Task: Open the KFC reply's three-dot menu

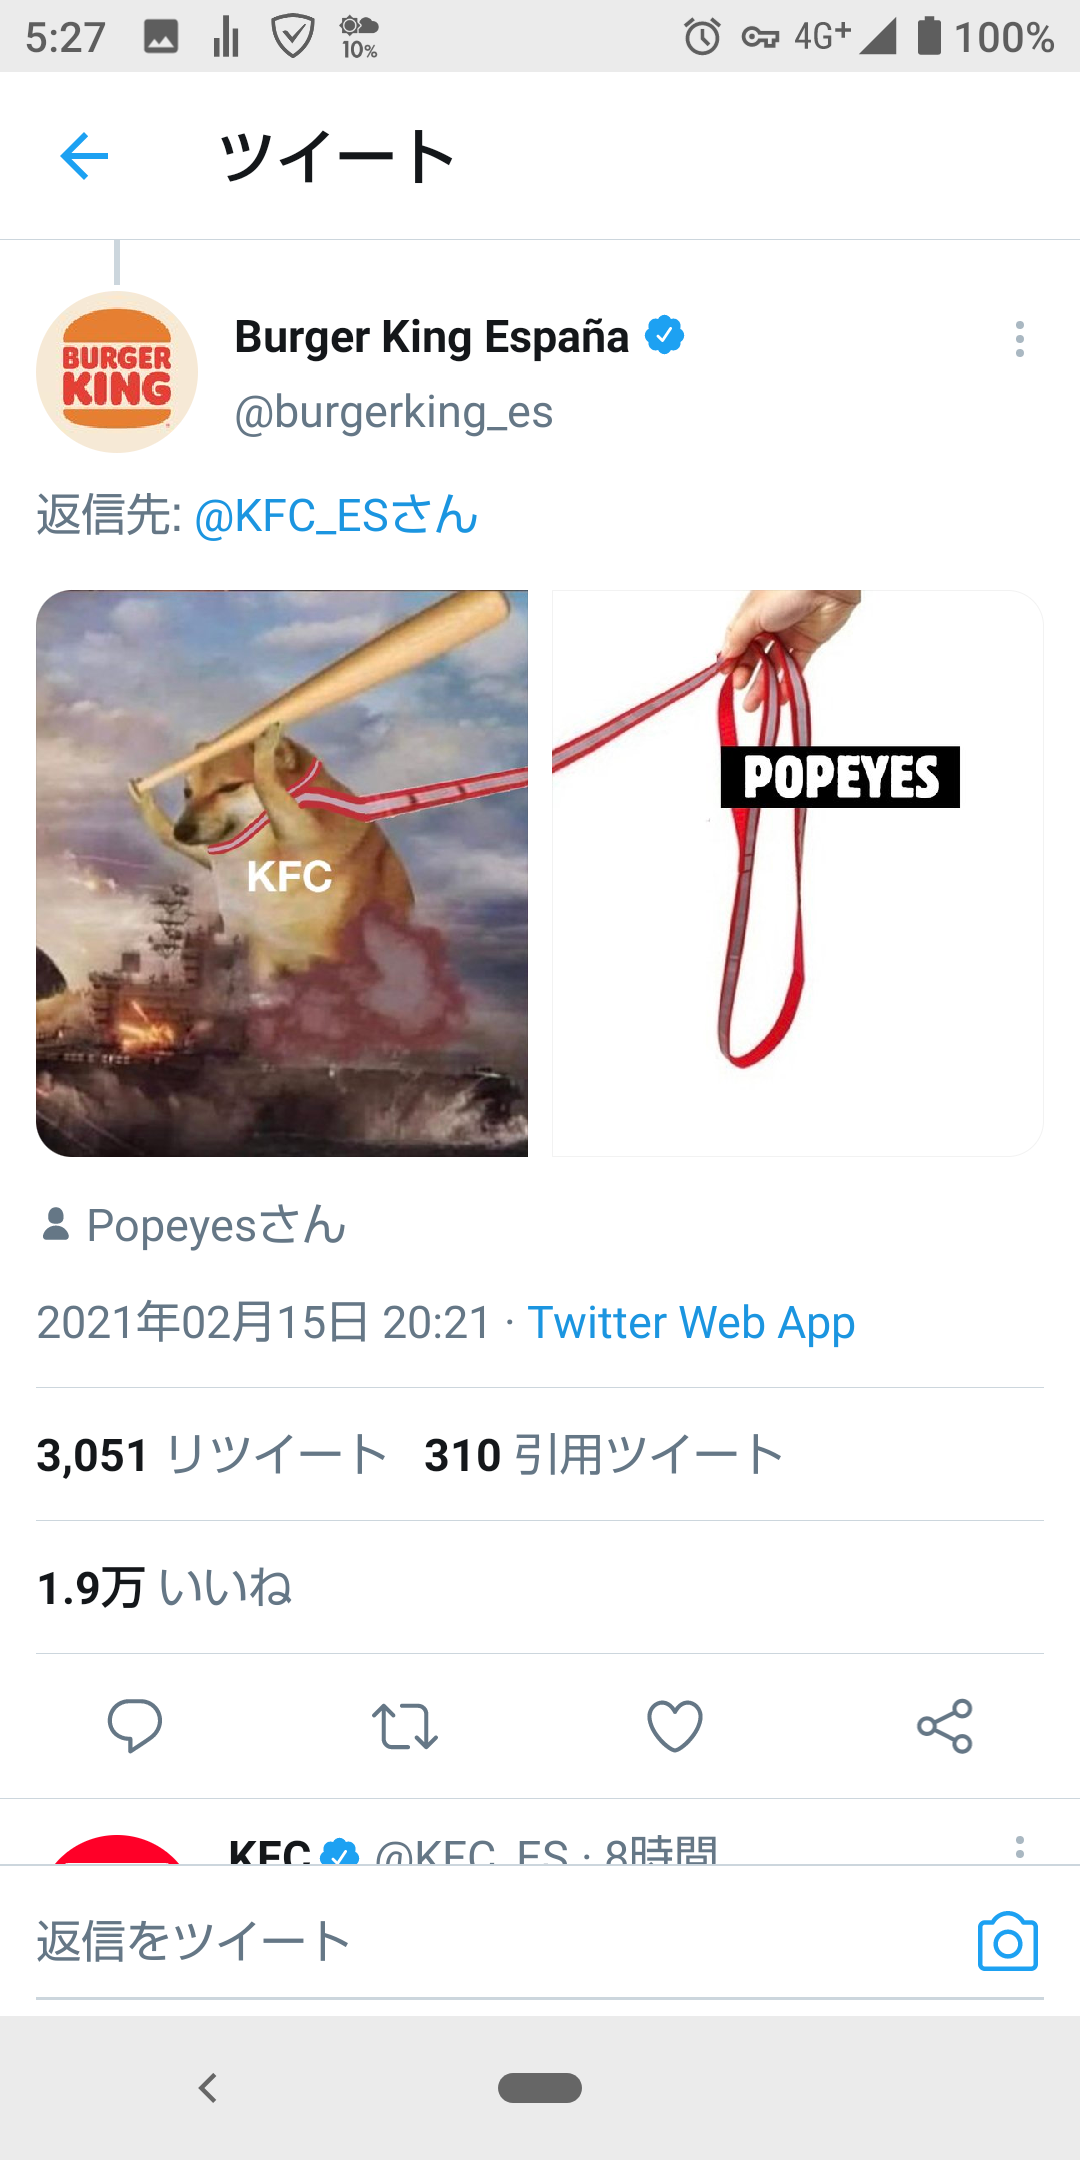Action: 1019,1847
